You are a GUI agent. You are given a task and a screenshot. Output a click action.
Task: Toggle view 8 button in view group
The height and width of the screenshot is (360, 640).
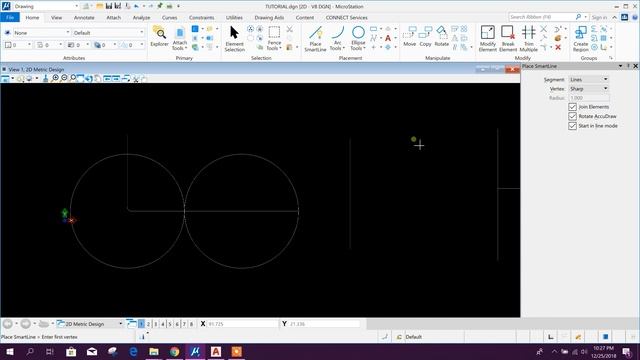pos(191,324)
